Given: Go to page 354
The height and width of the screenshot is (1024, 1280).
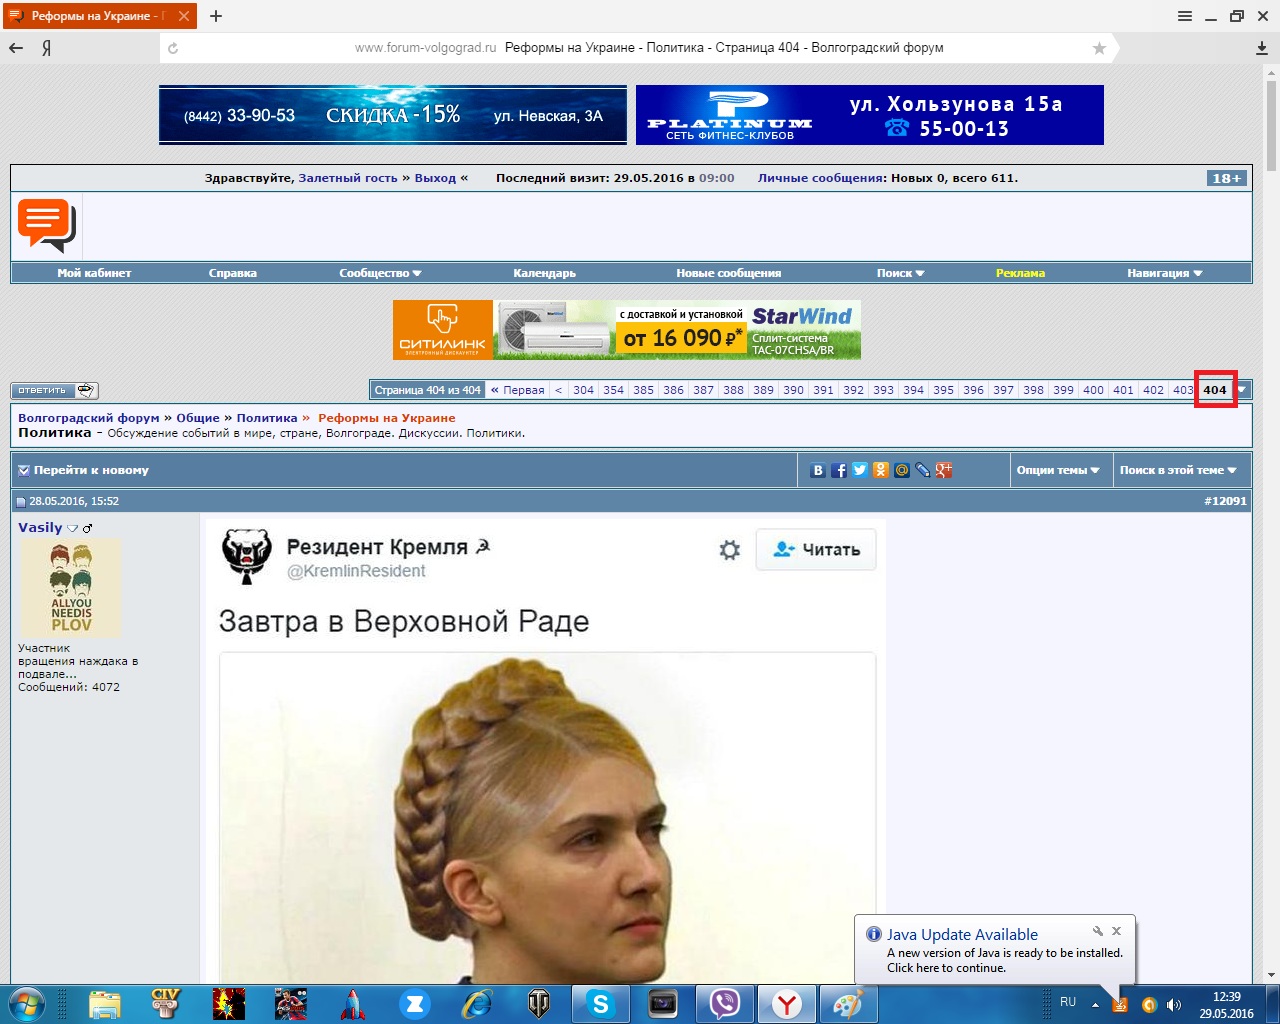Looking at the screenshot, I should point(613,390).
